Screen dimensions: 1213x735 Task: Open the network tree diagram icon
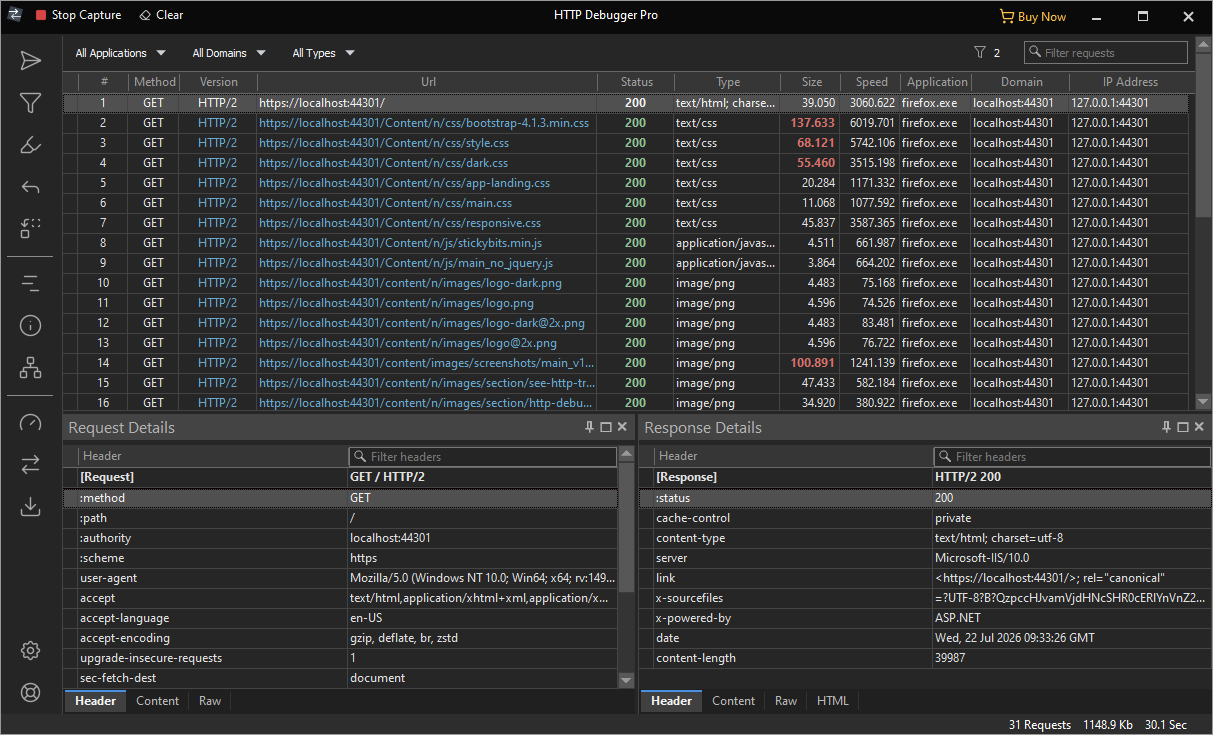[30, 367]
